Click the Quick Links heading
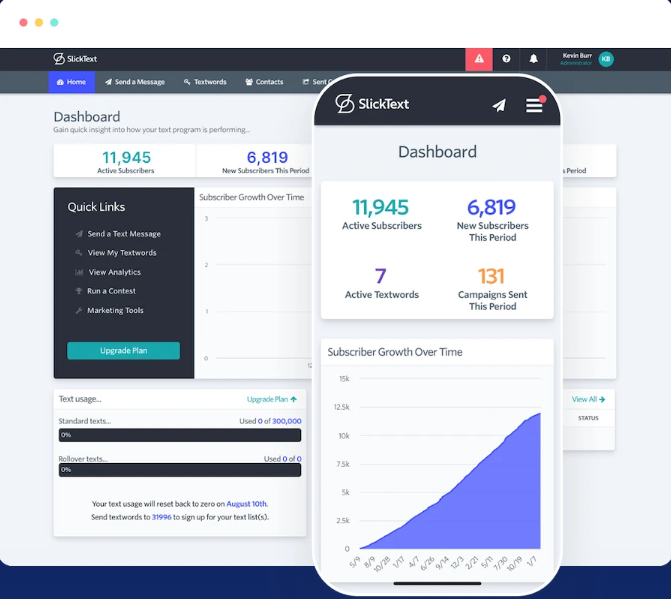The width and height of the screenshot is (671, 599). [96, 207]
